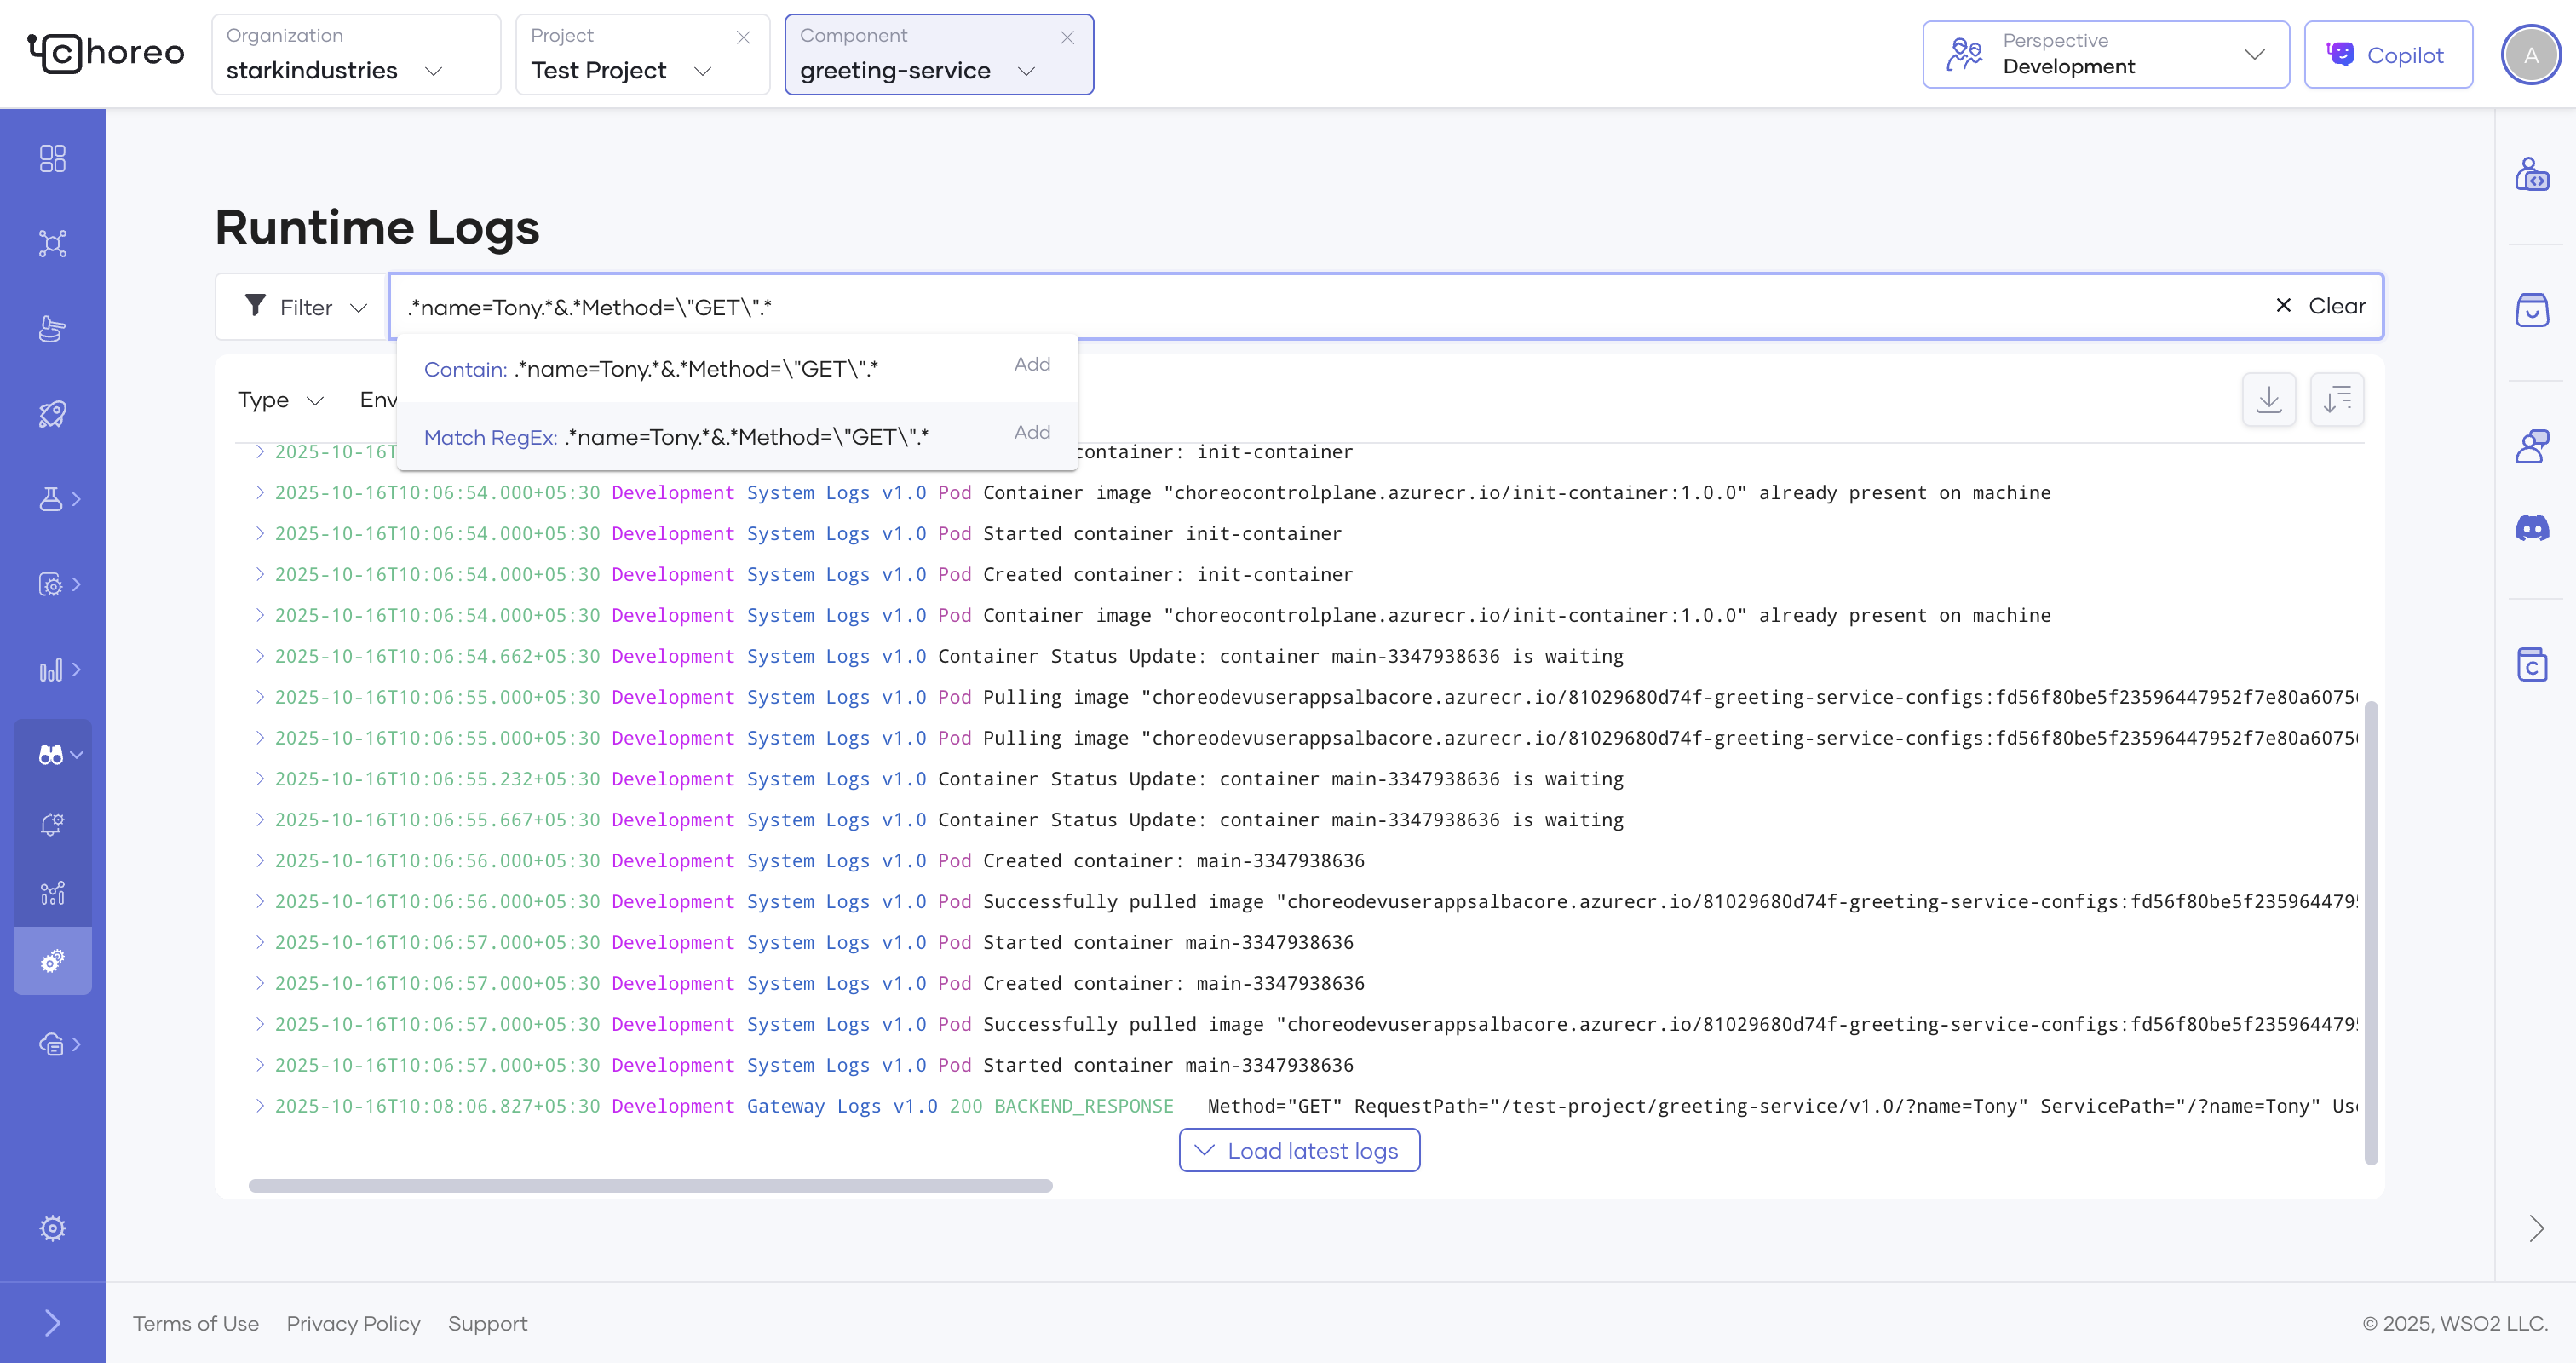The image size is (2576, 1363).
Task: Add the Match RegEx filter
Action: coord(1031,432)
